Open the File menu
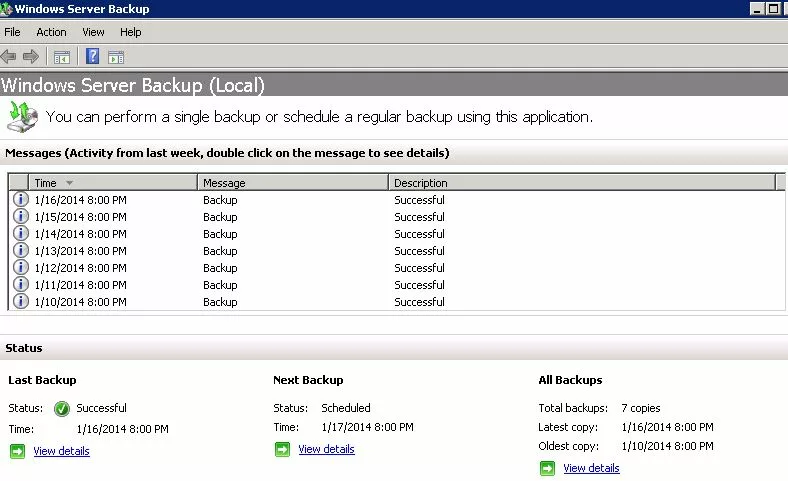The width and height of the screenshot is (788, 481). coord(13,32)
